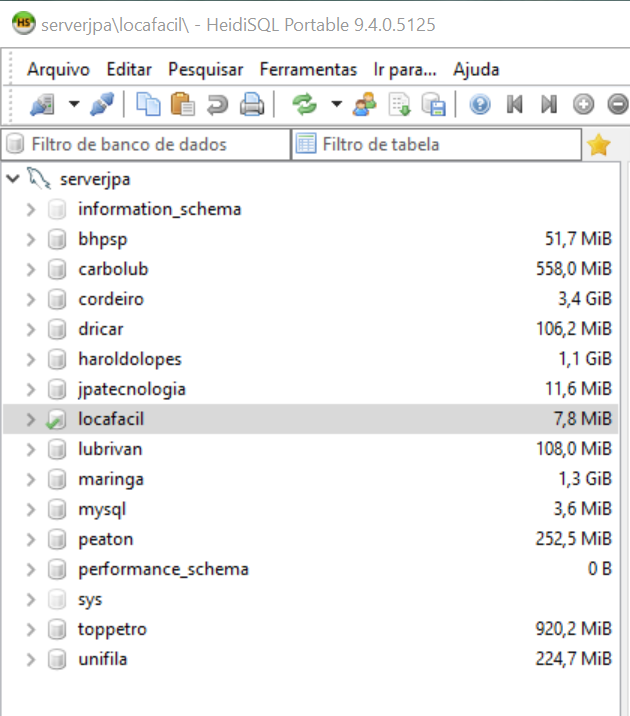Select the mysql database
The height and width of the screenshot is (716, 630).
(102, 510)
